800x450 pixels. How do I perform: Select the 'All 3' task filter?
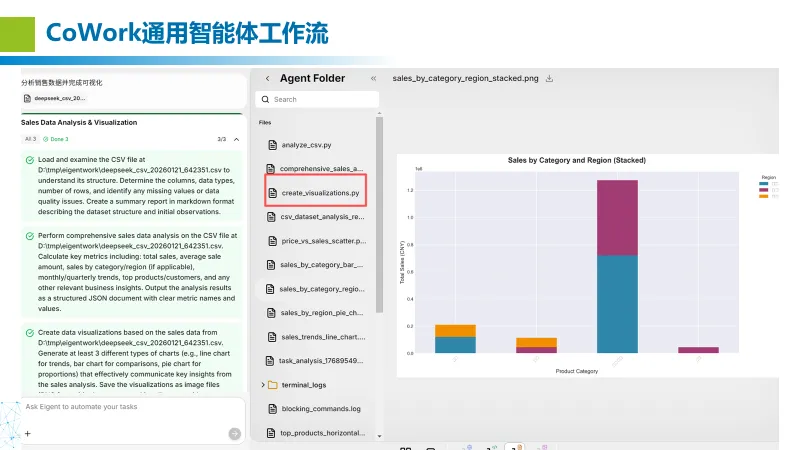(x=31, y=139)
